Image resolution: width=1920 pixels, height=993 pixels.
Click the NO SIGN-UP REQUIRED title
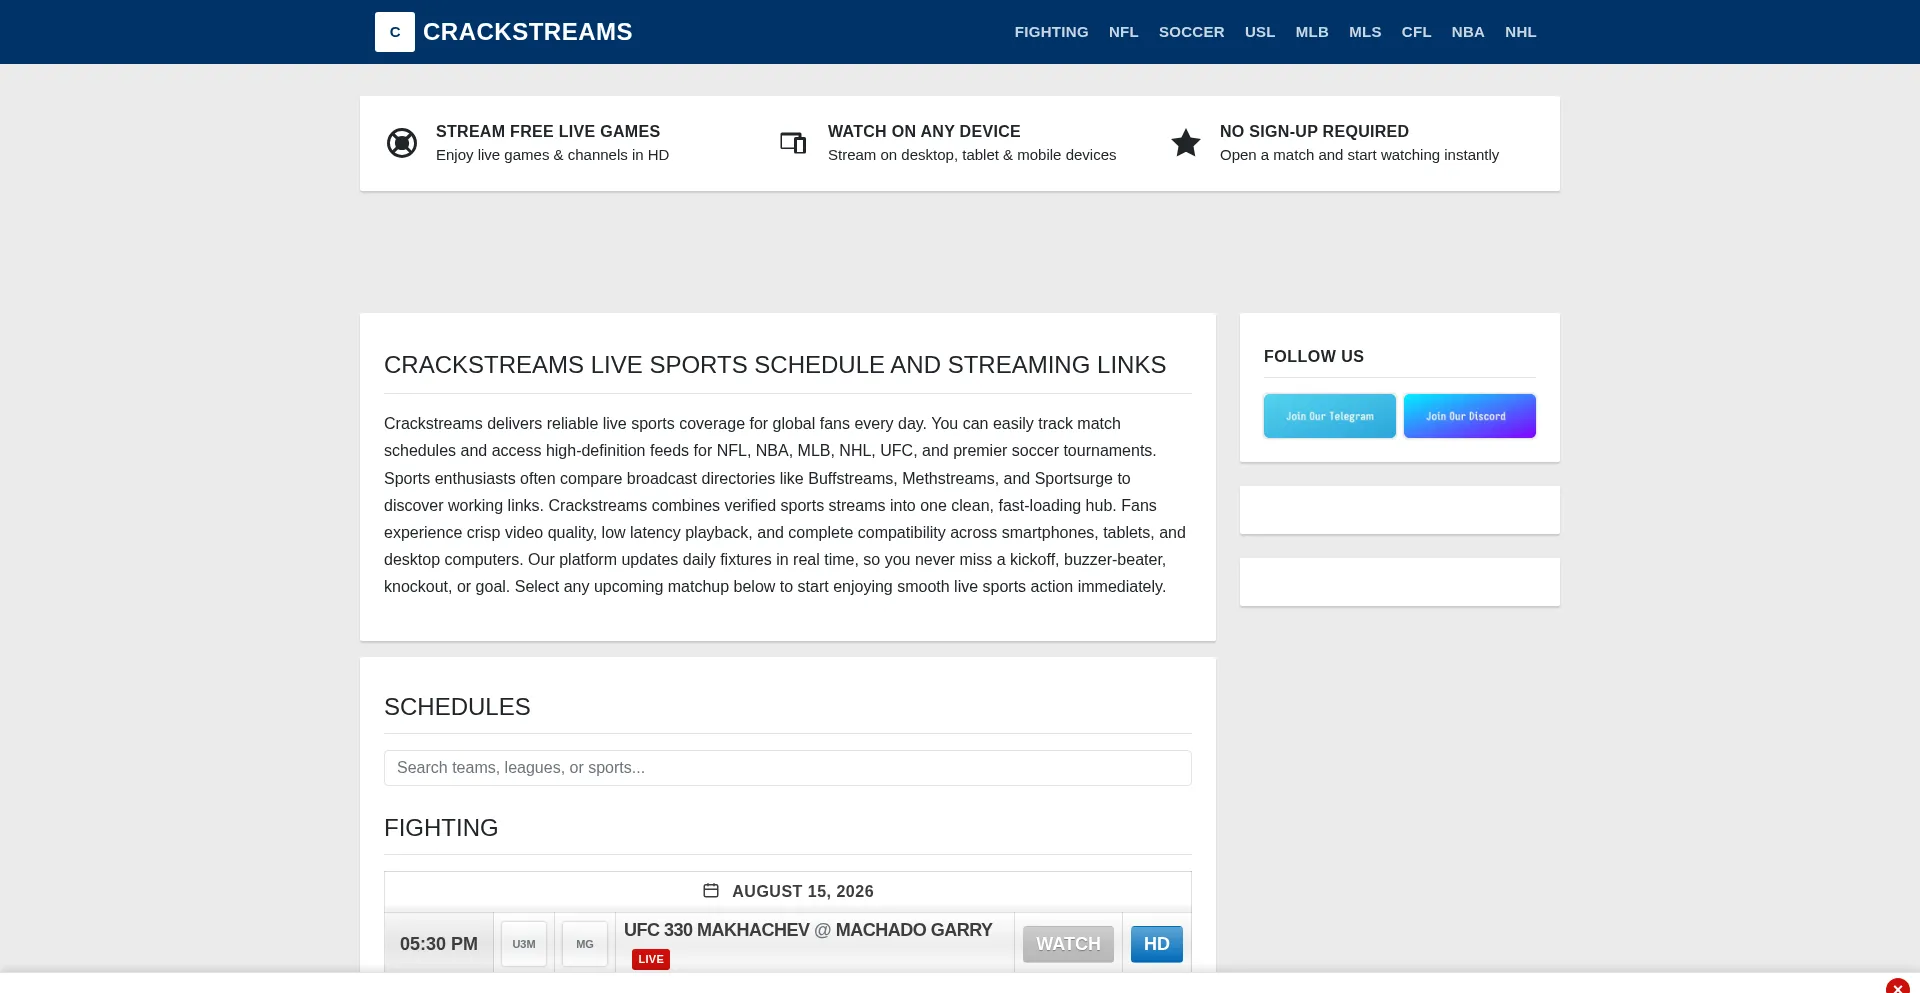tap(1314, 131)
